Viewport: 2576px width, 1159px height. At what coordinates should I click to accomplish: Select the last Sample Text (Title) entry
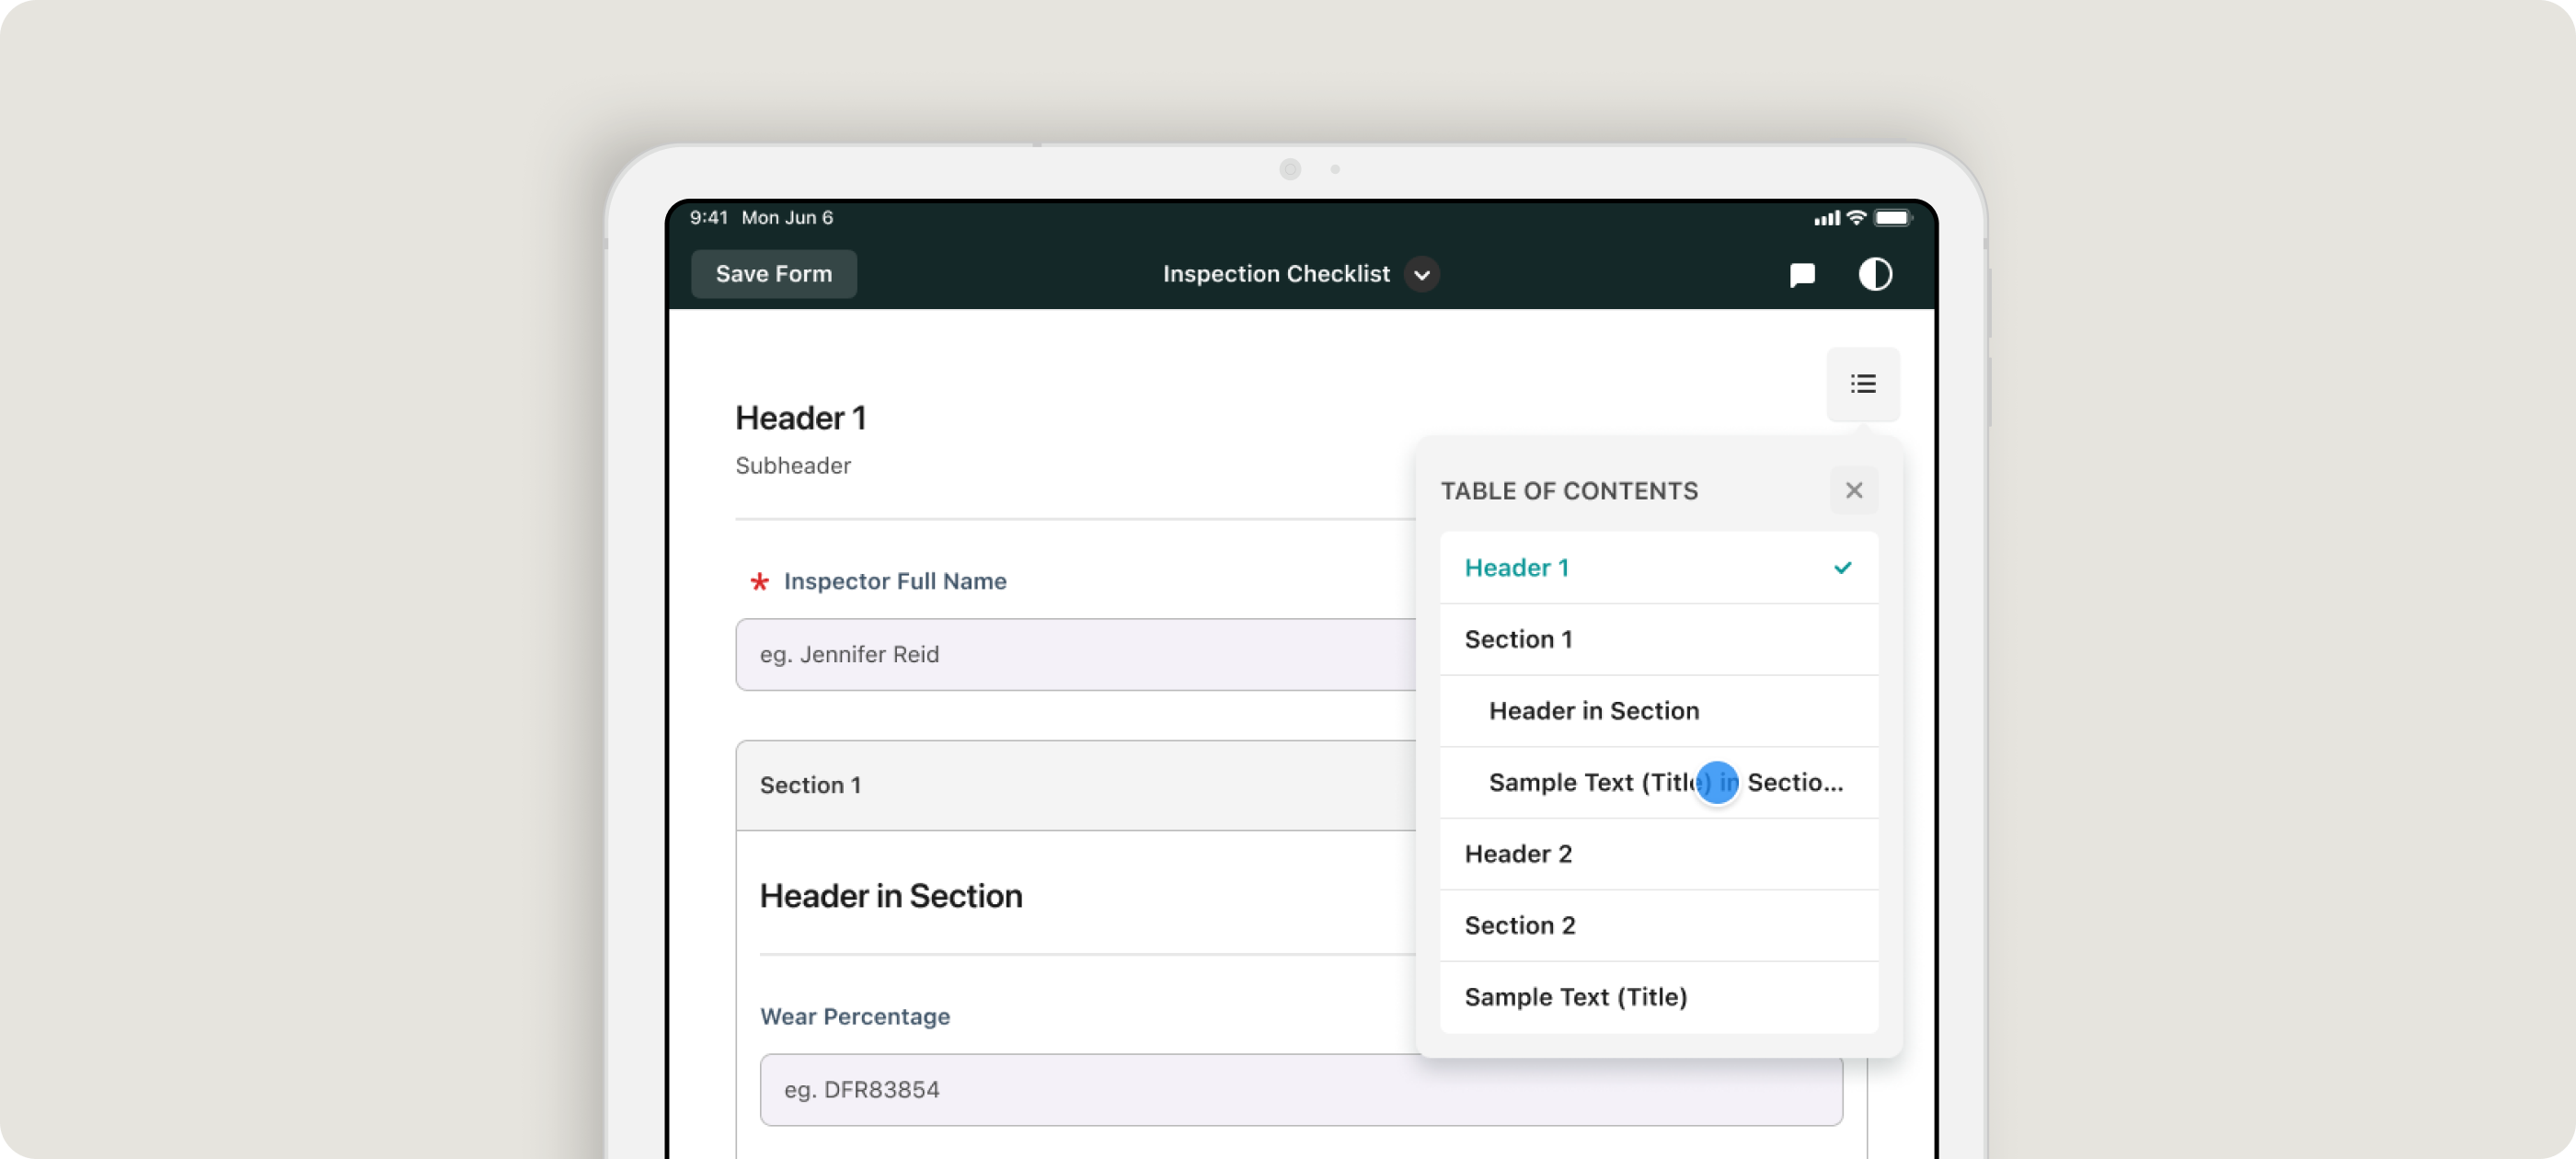pos(1576,997)
